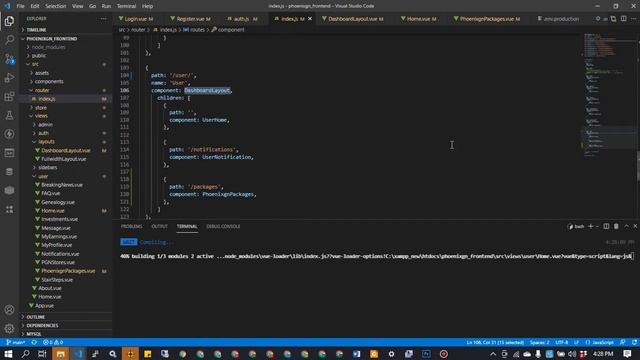Open the Explorer view in activity bar
This screenshot has height=360, width=640.
coord(9,21)
